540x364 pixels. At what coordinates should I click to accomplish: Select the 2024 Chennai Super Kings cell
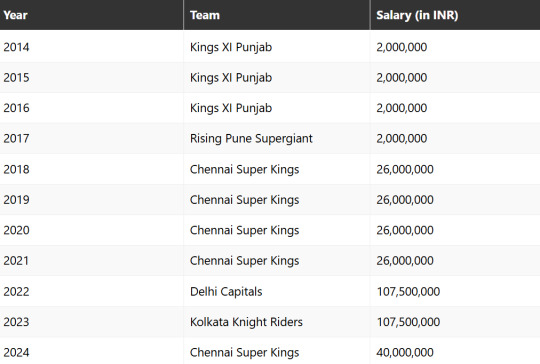244,353
